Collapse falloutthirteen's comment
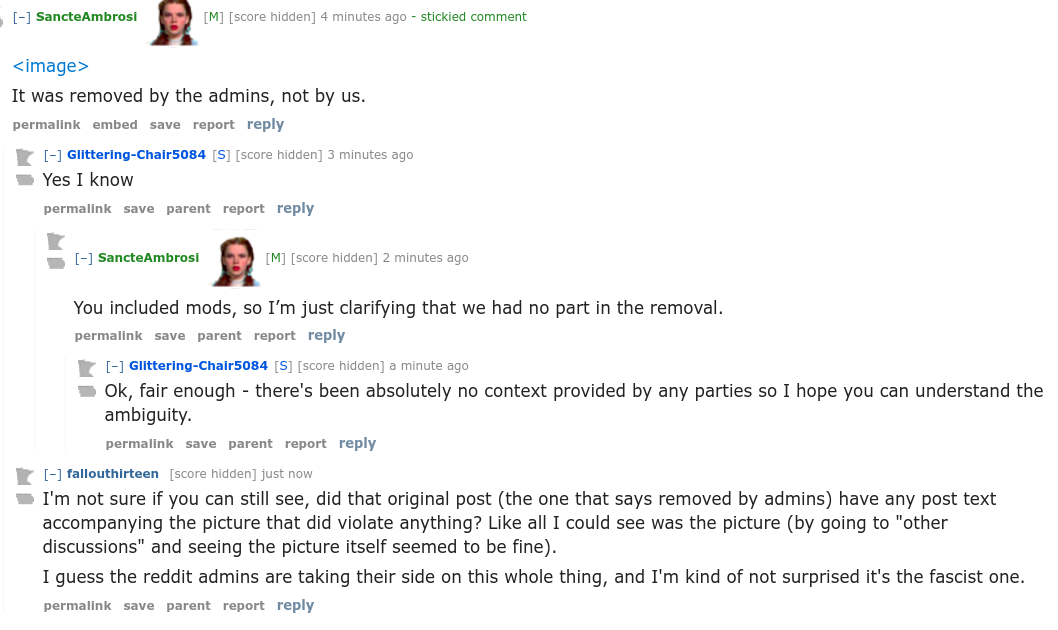 (53, 474)
